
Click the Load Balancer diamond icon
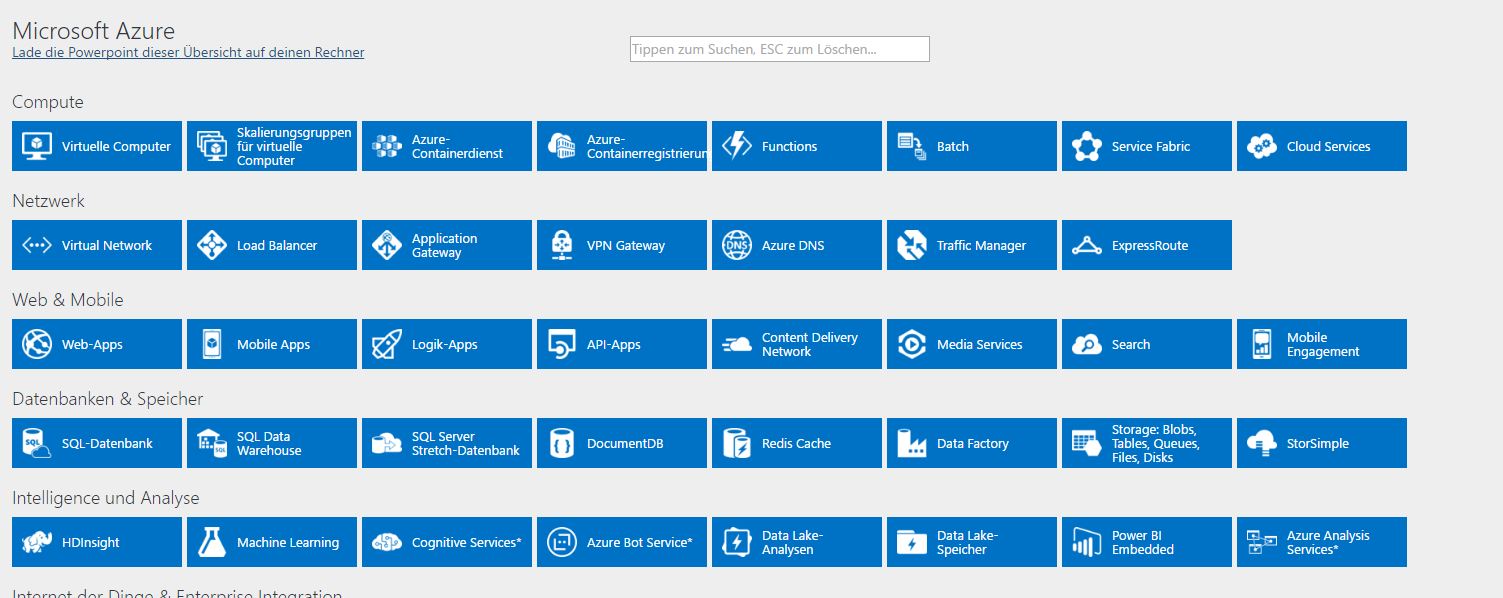(212, 245)
